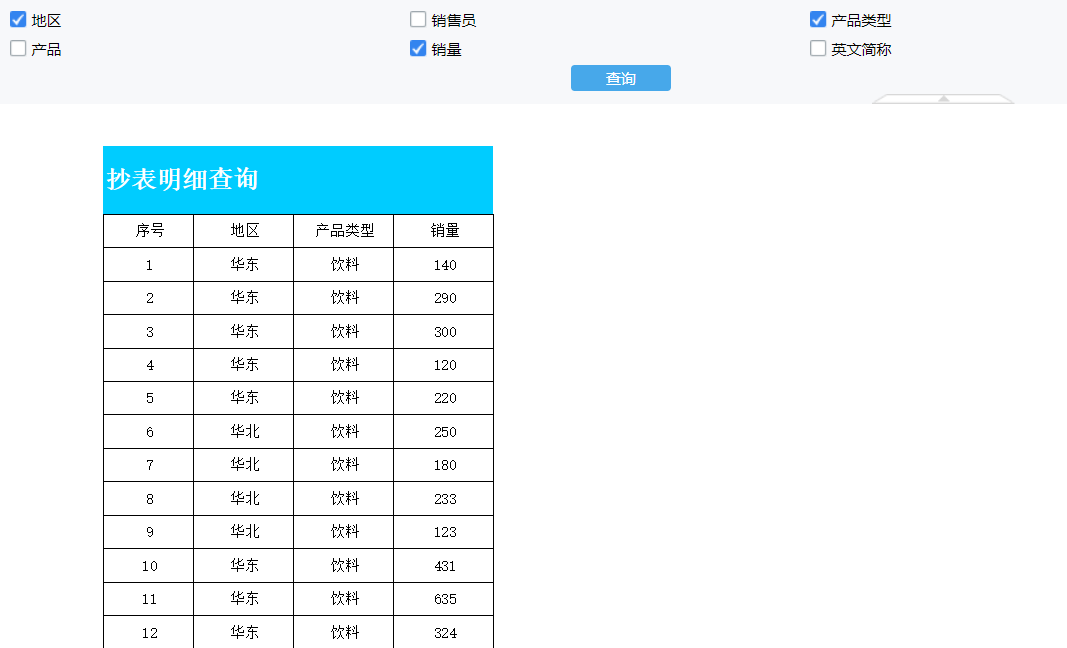Select the 销量 cell showing 635
The image size is (1067, 648).
pos(444,599)
